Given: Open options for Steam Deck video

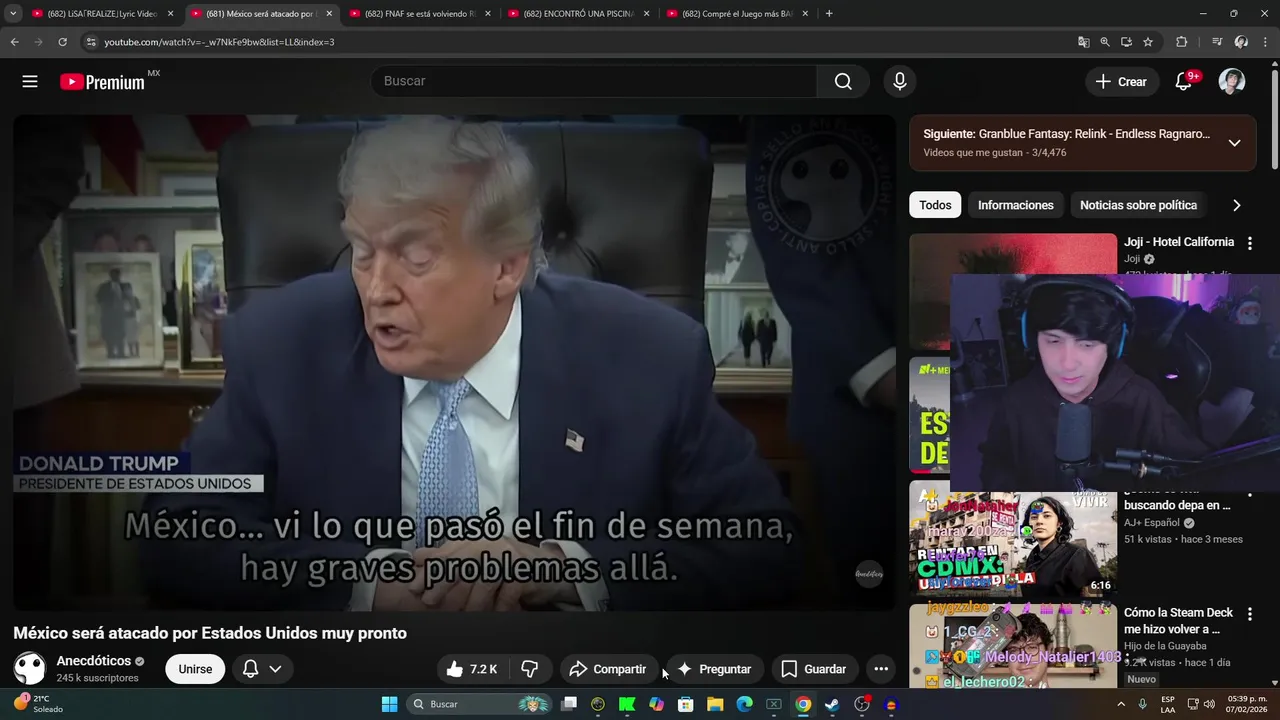Looking at the screenshot, I should pyautogui.click(x=1249, y=614).
